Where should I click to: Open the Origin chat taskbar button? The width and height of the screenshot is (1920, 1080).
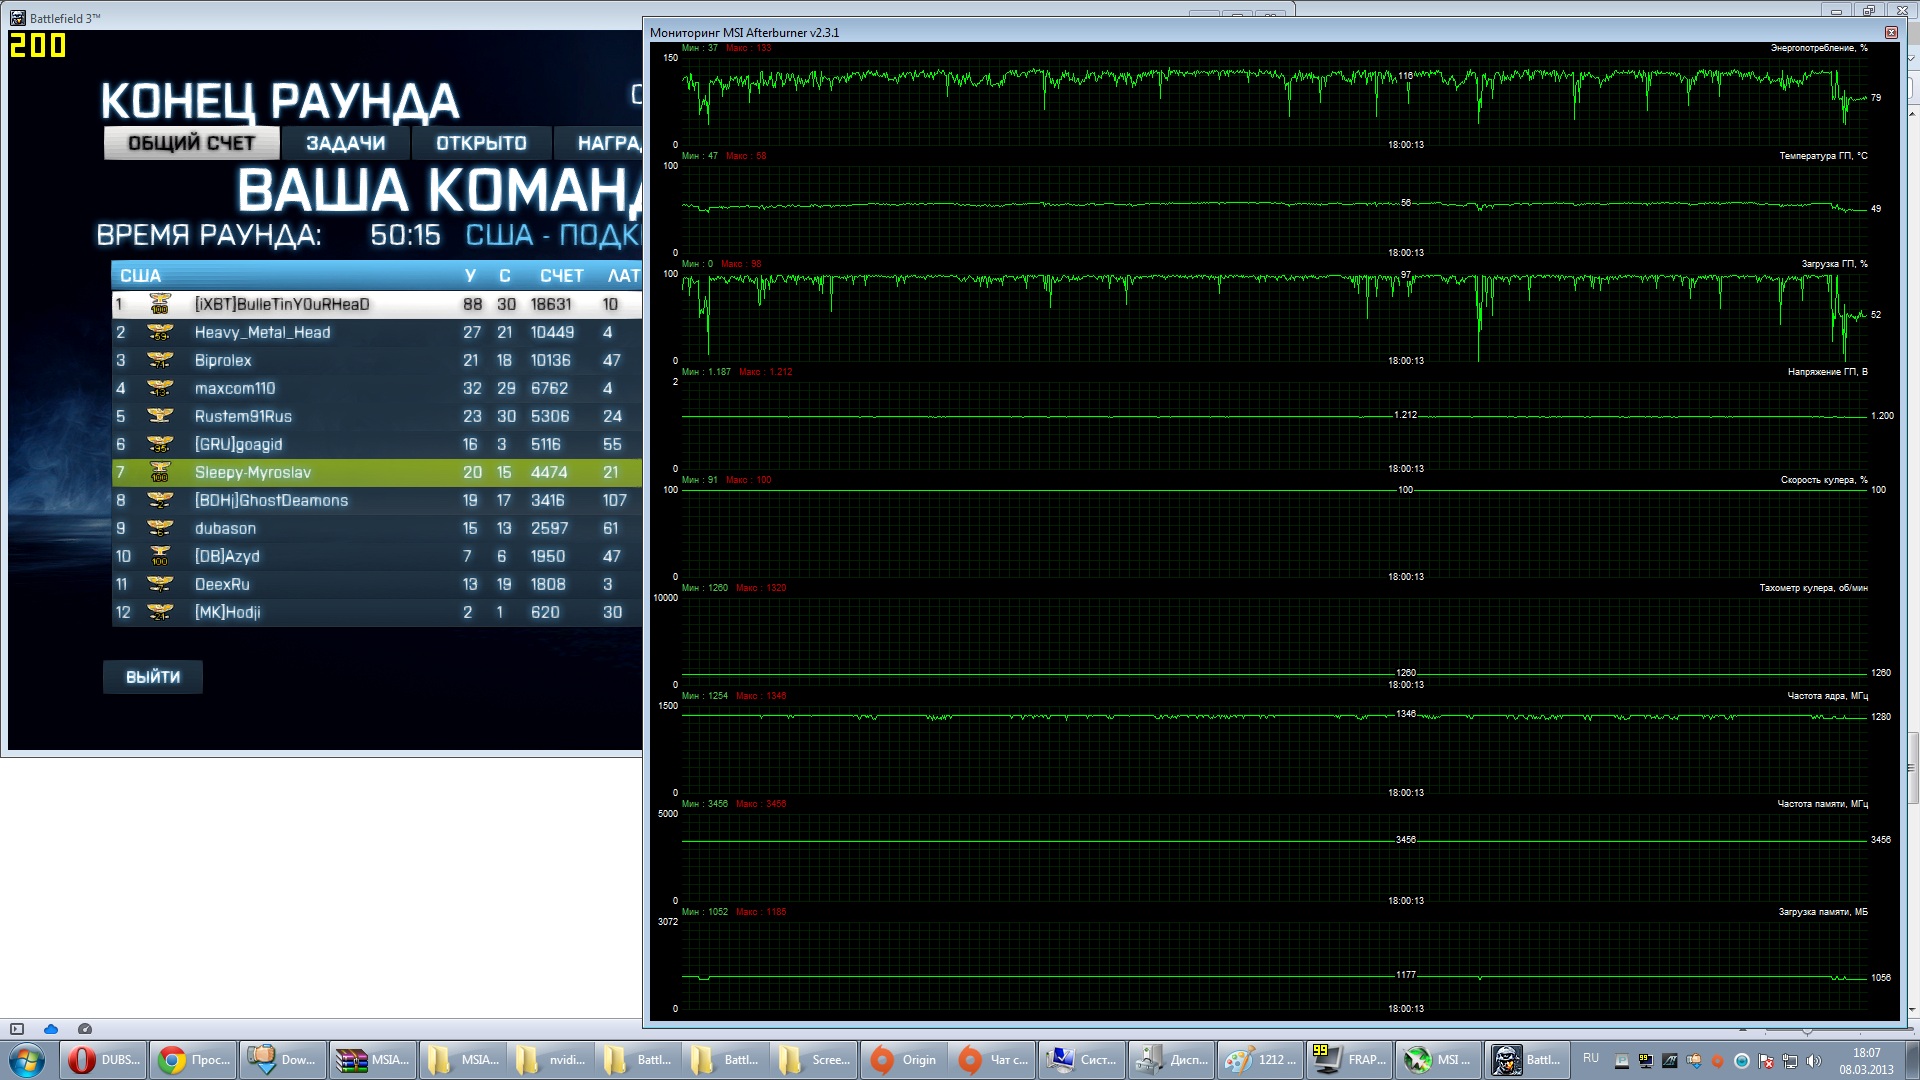click(991, 1060)
